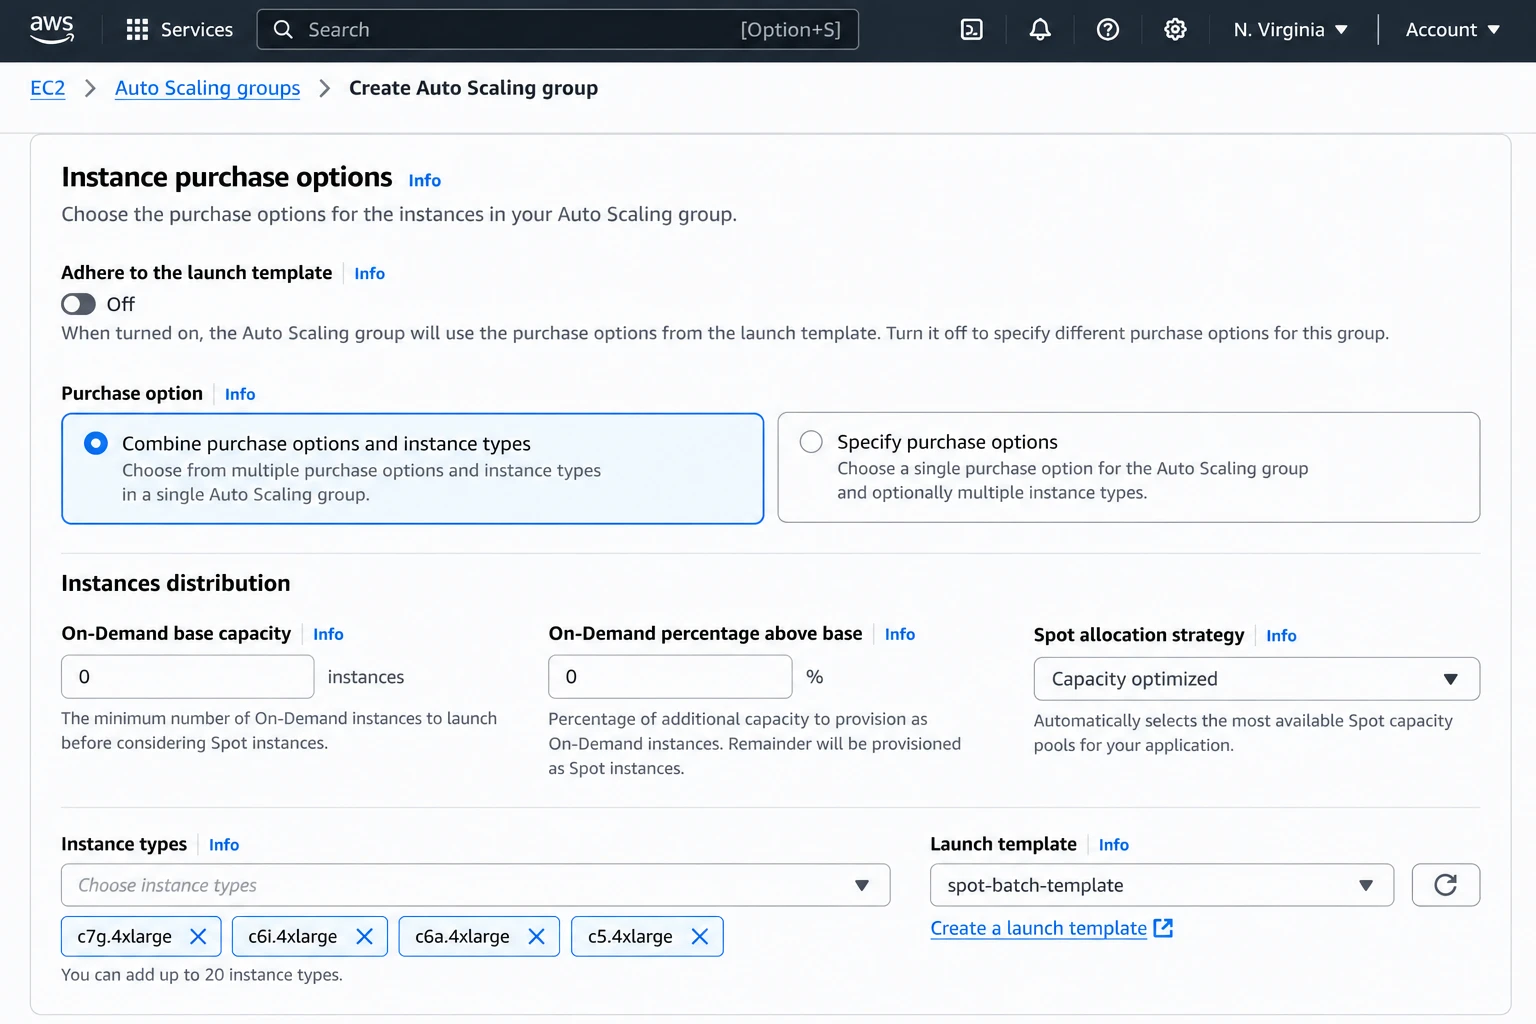The width and height of the screenshot is (1536, 1024).
Task: Remove the c5.4xlarge instance type
Action: tap(700, 936)
